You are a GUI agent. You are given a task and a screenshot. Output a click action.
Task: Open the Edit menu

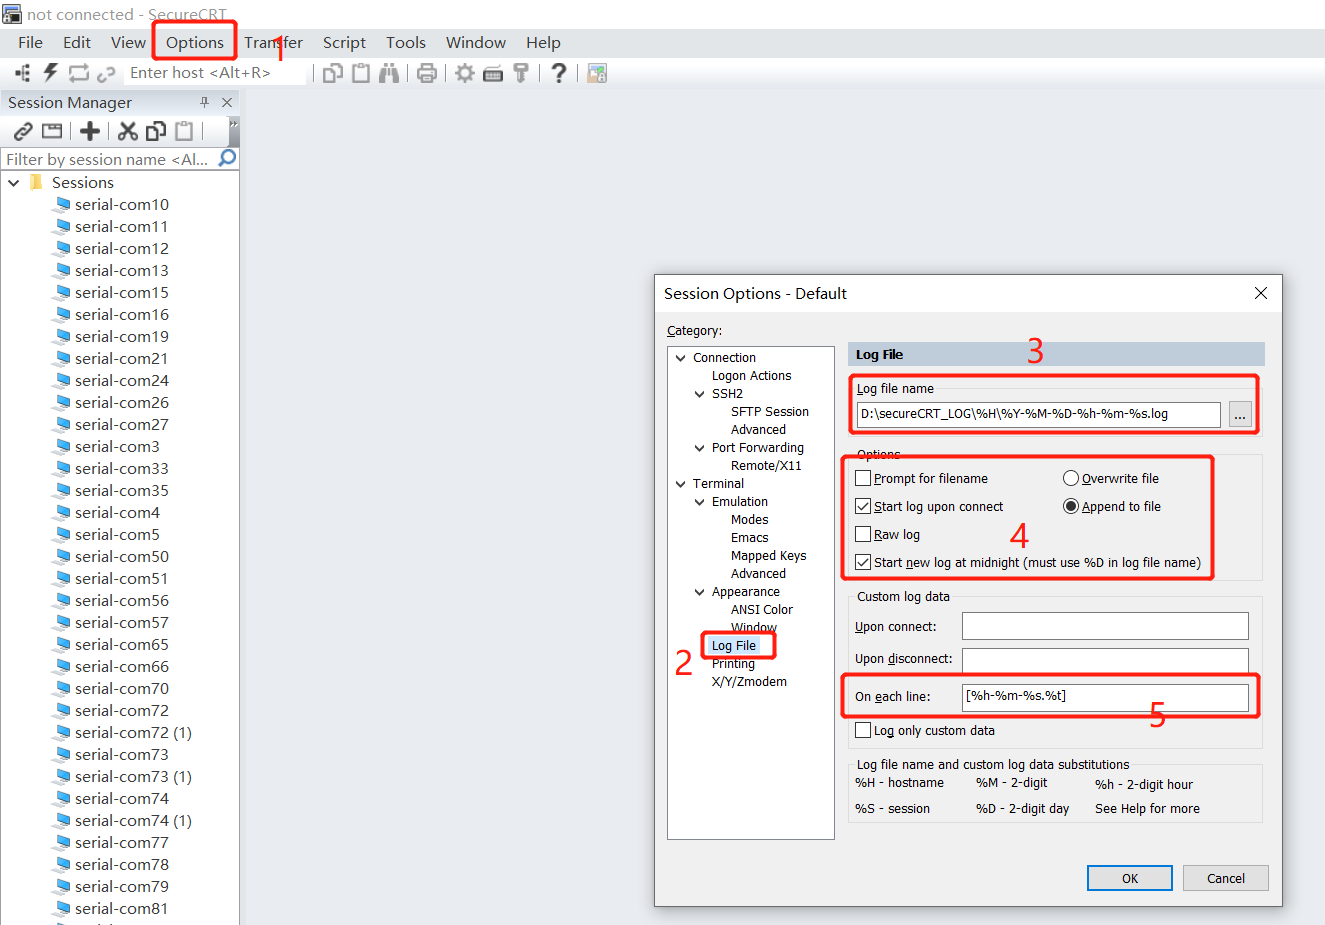coord(77,42)
